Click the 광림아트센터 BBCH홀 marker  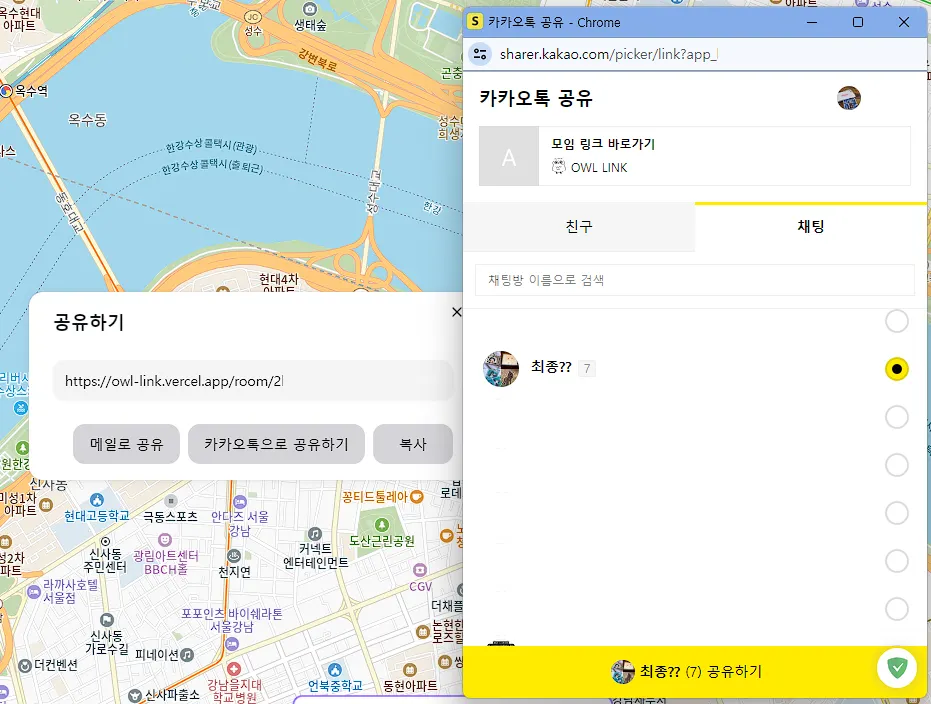tap(165, 540)
